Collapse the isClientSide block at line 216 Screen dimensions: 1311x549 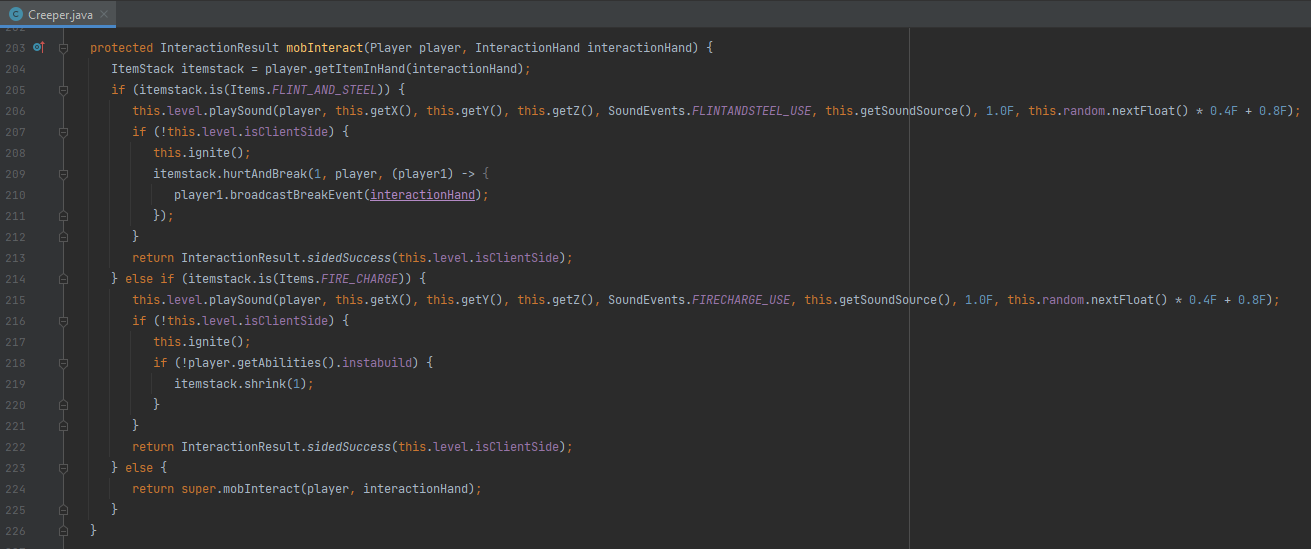tap(63, 320)
